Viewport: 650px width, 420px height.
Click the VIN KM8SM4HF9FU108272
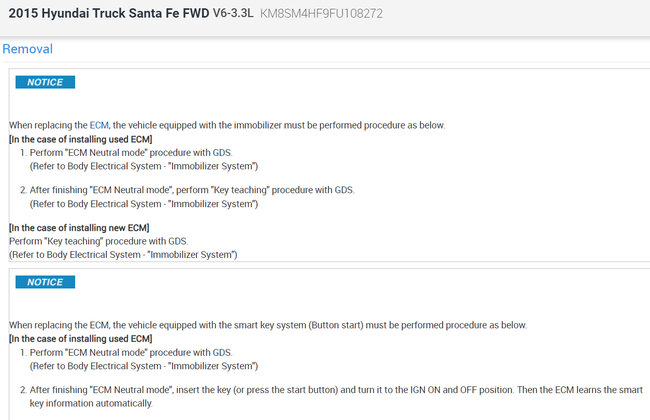click(321, 15)
